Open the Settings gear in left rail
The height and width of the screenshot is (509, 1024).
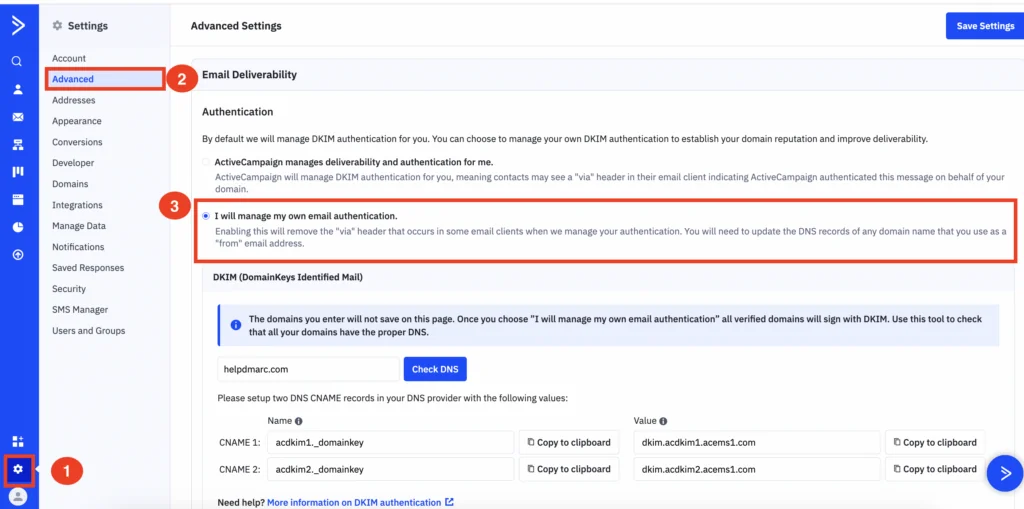(x=18, y=469)
